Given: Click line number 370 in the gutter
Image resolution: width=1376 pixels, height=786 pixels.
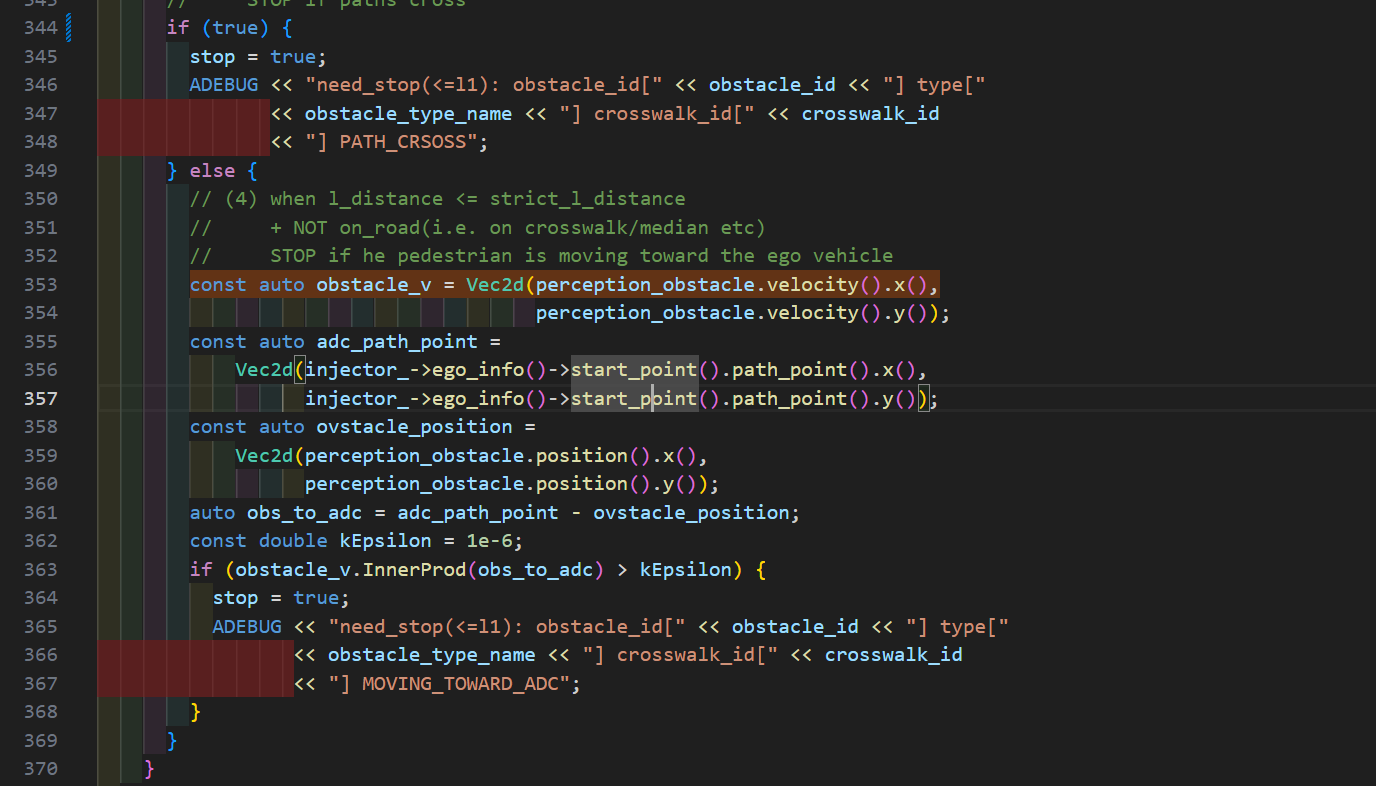Looking at the screenshot, I should coord(42,769).
